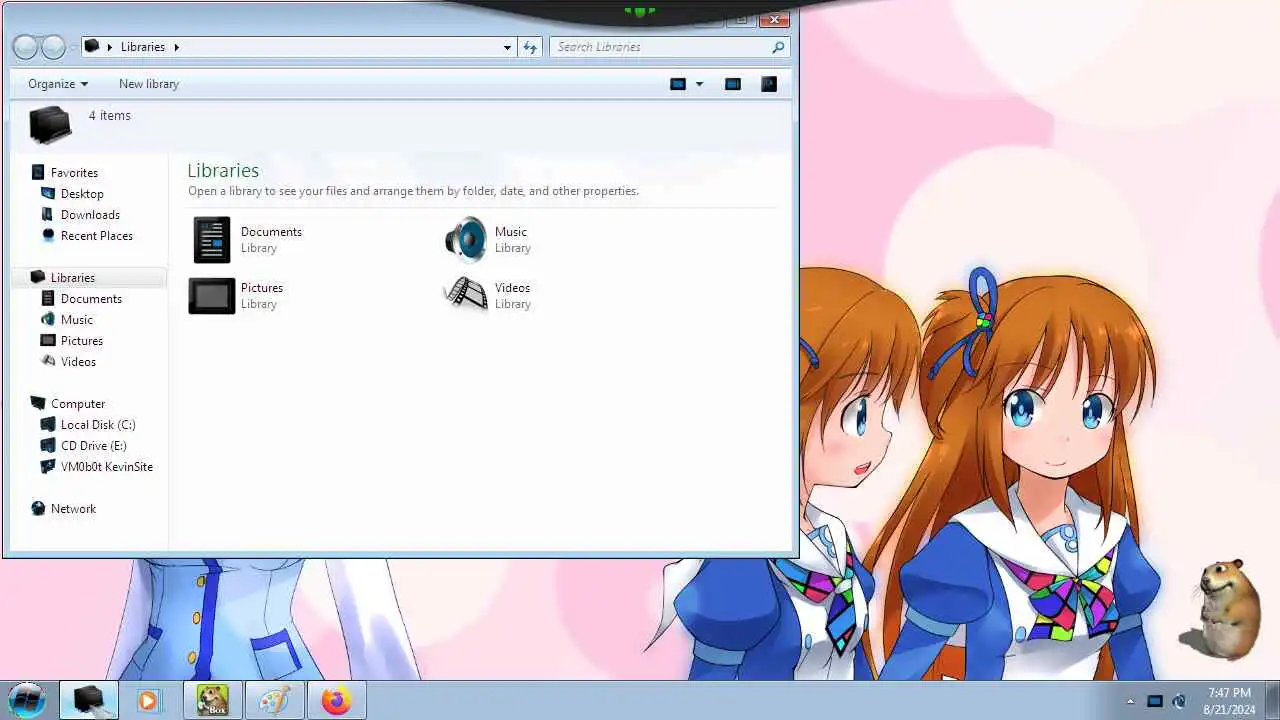This screenshot has height=720, width=1280.
Task: Click Windows Explorer taskbar icon
Action: (89, 700)
